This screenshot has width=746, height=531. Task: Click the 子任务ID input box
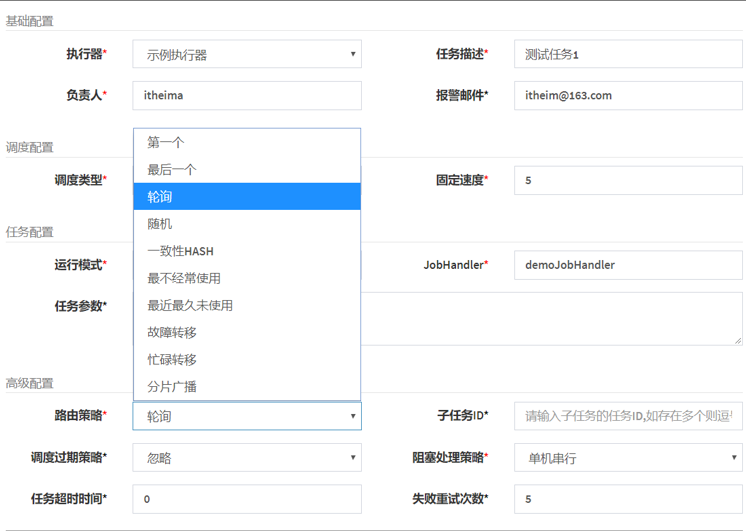628,416
